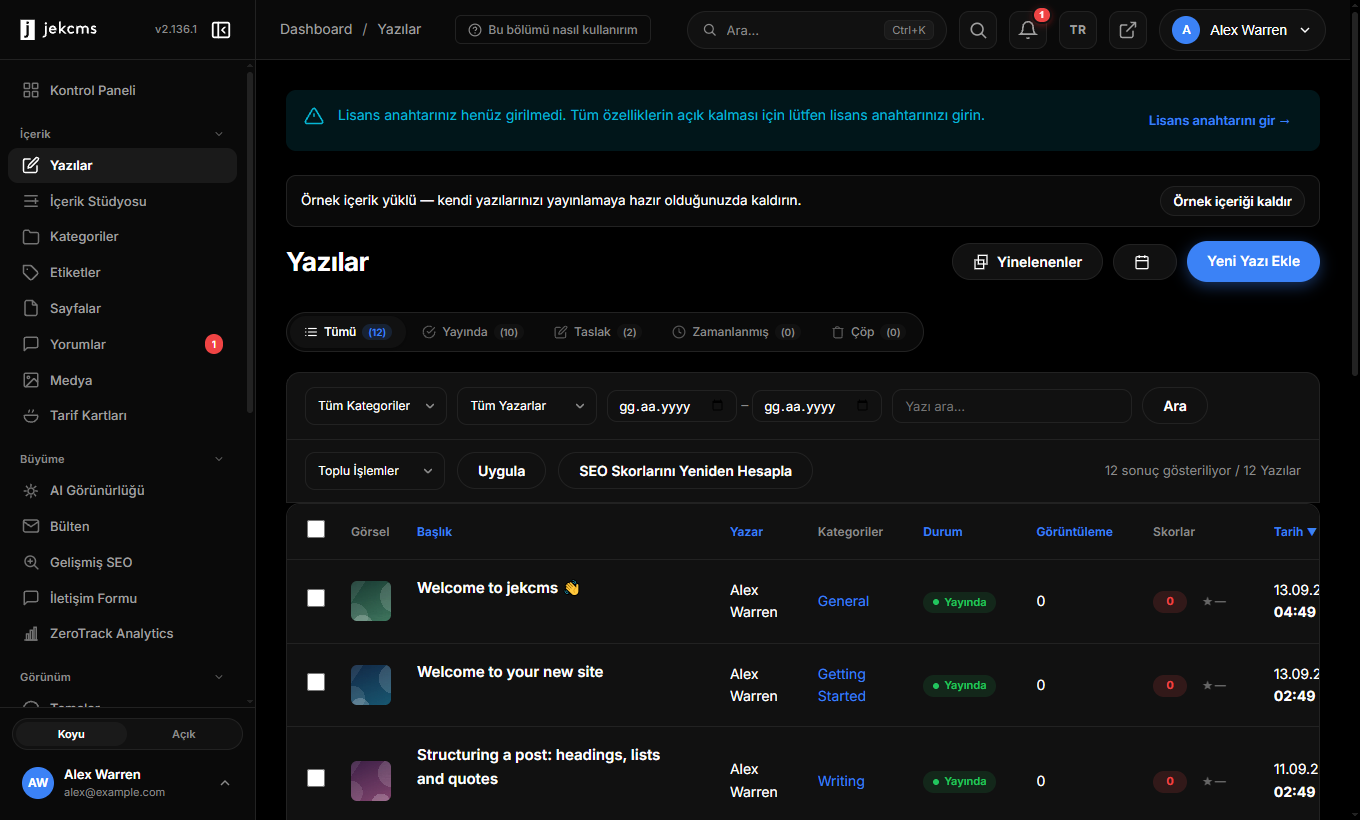Go to İçerik Stüdyosu
This screenshot has width=1360, height=820.
pos(122,201)
